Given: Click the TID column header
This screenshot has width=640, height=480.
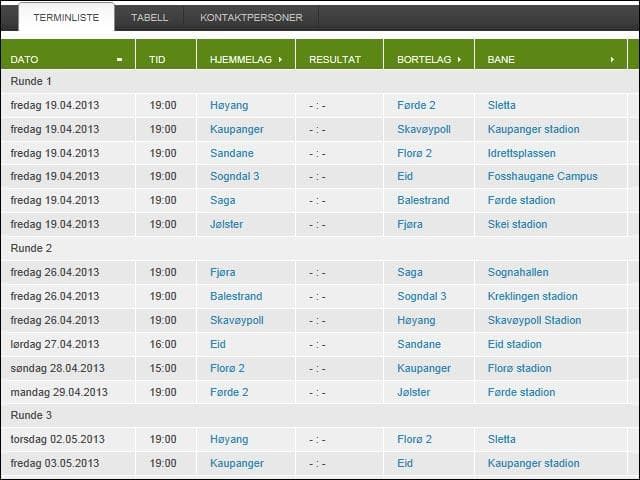Looking at the screenshot, I should (157, 60).
